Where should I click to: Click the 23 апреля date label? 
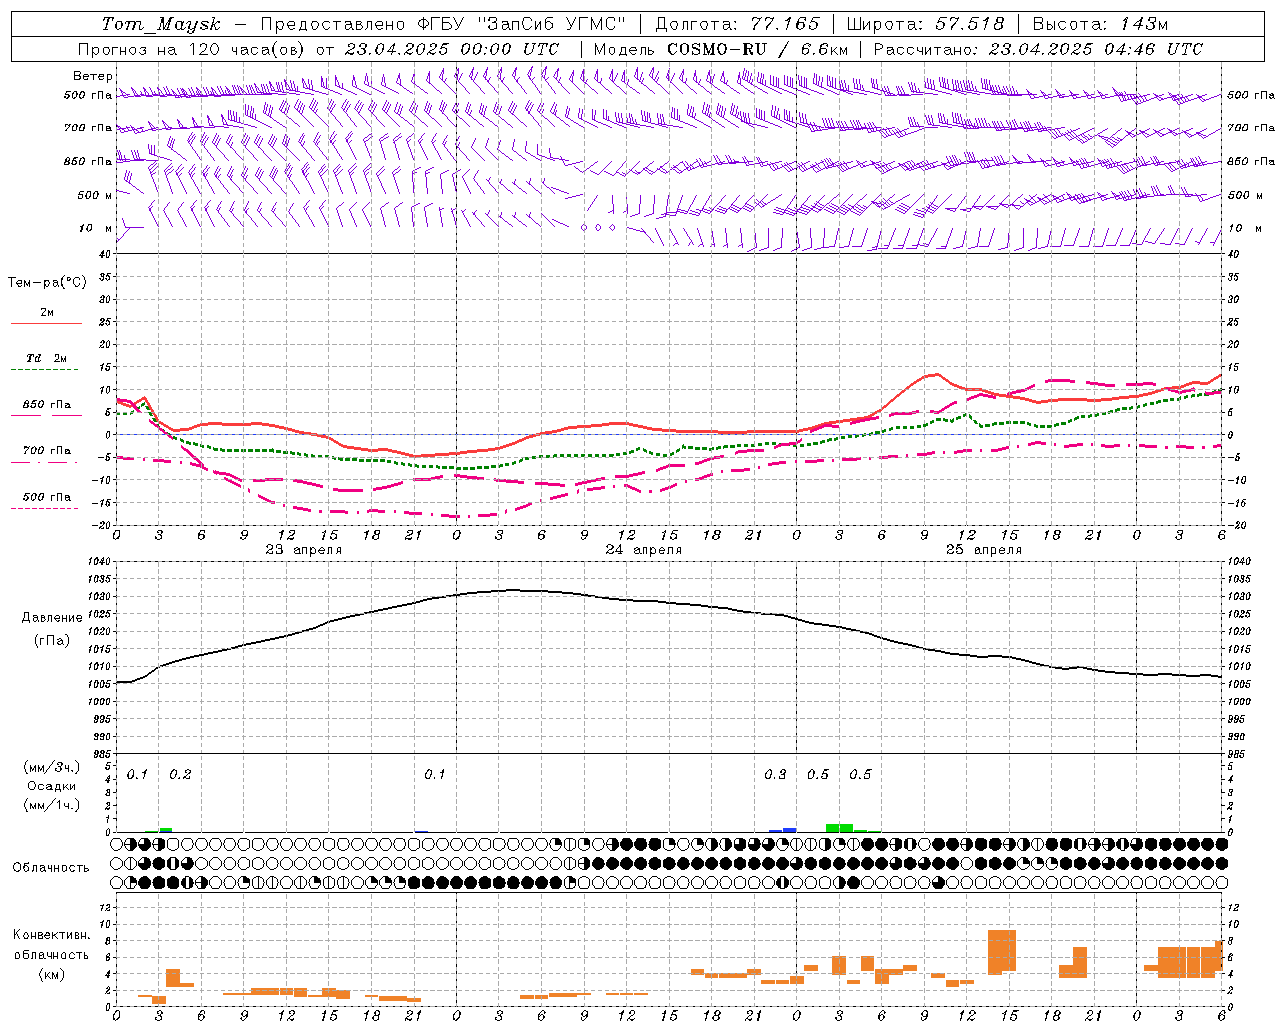point(304,550)
